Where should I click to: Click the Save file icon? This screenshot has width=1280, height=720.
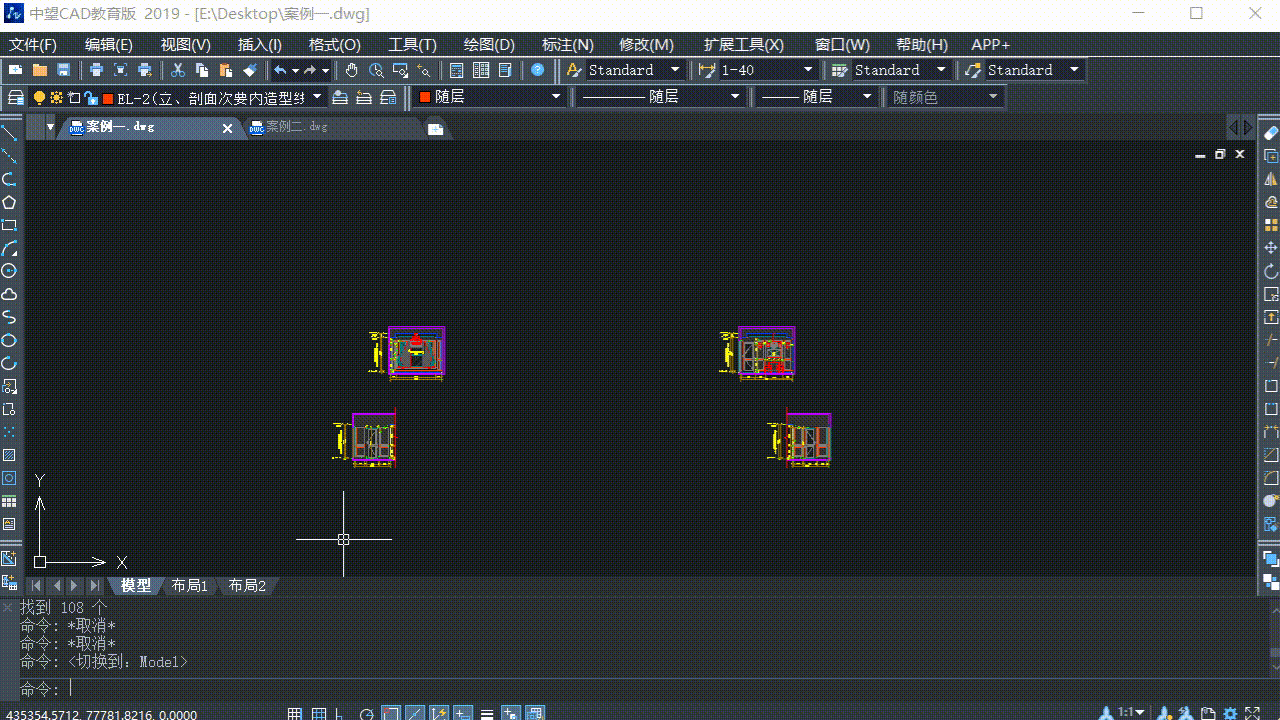[x=63, y=70]
